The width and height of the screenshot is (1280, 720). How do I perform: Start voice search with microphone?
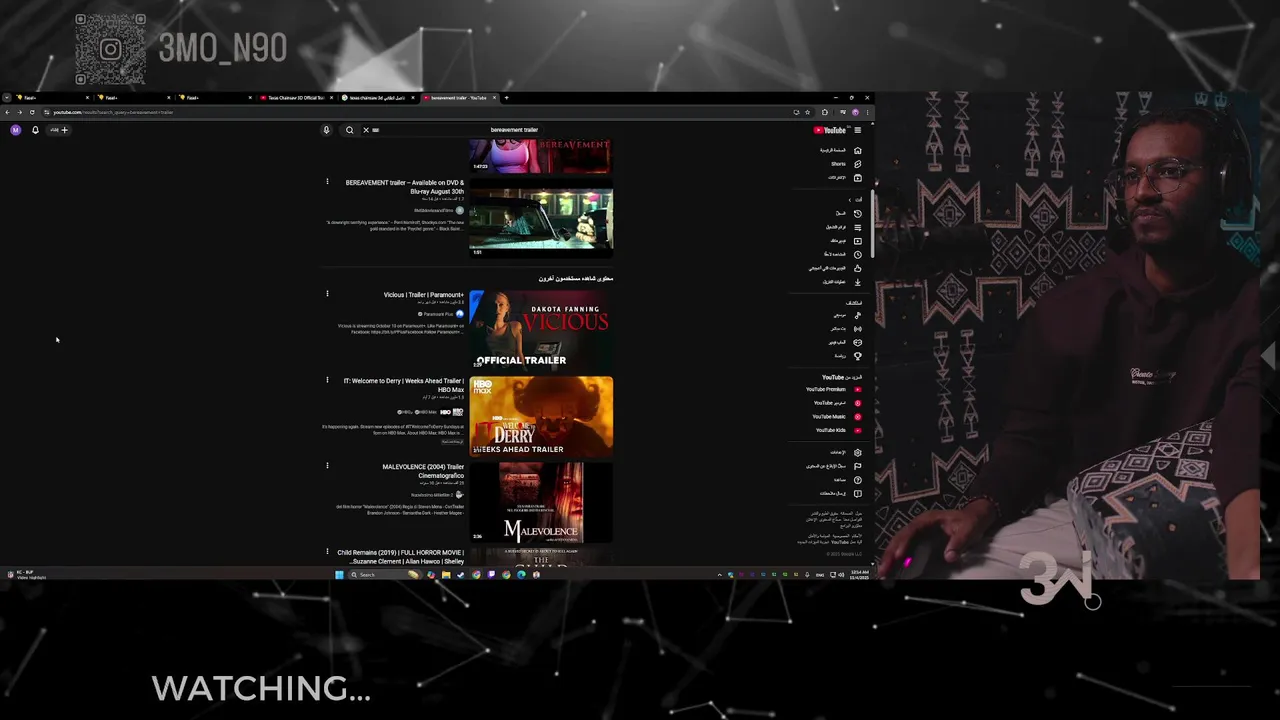click(326, 130)
